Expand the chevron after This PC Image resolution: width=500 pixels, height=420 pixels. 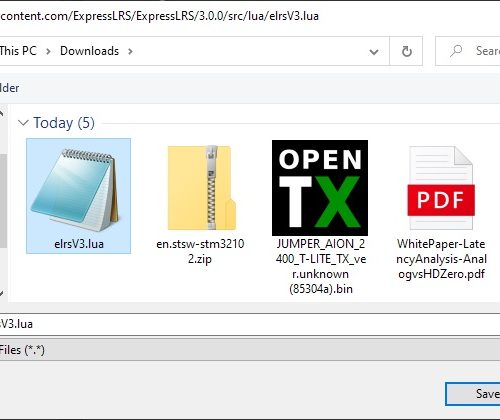pyautogui.click(x=48, y=51)
